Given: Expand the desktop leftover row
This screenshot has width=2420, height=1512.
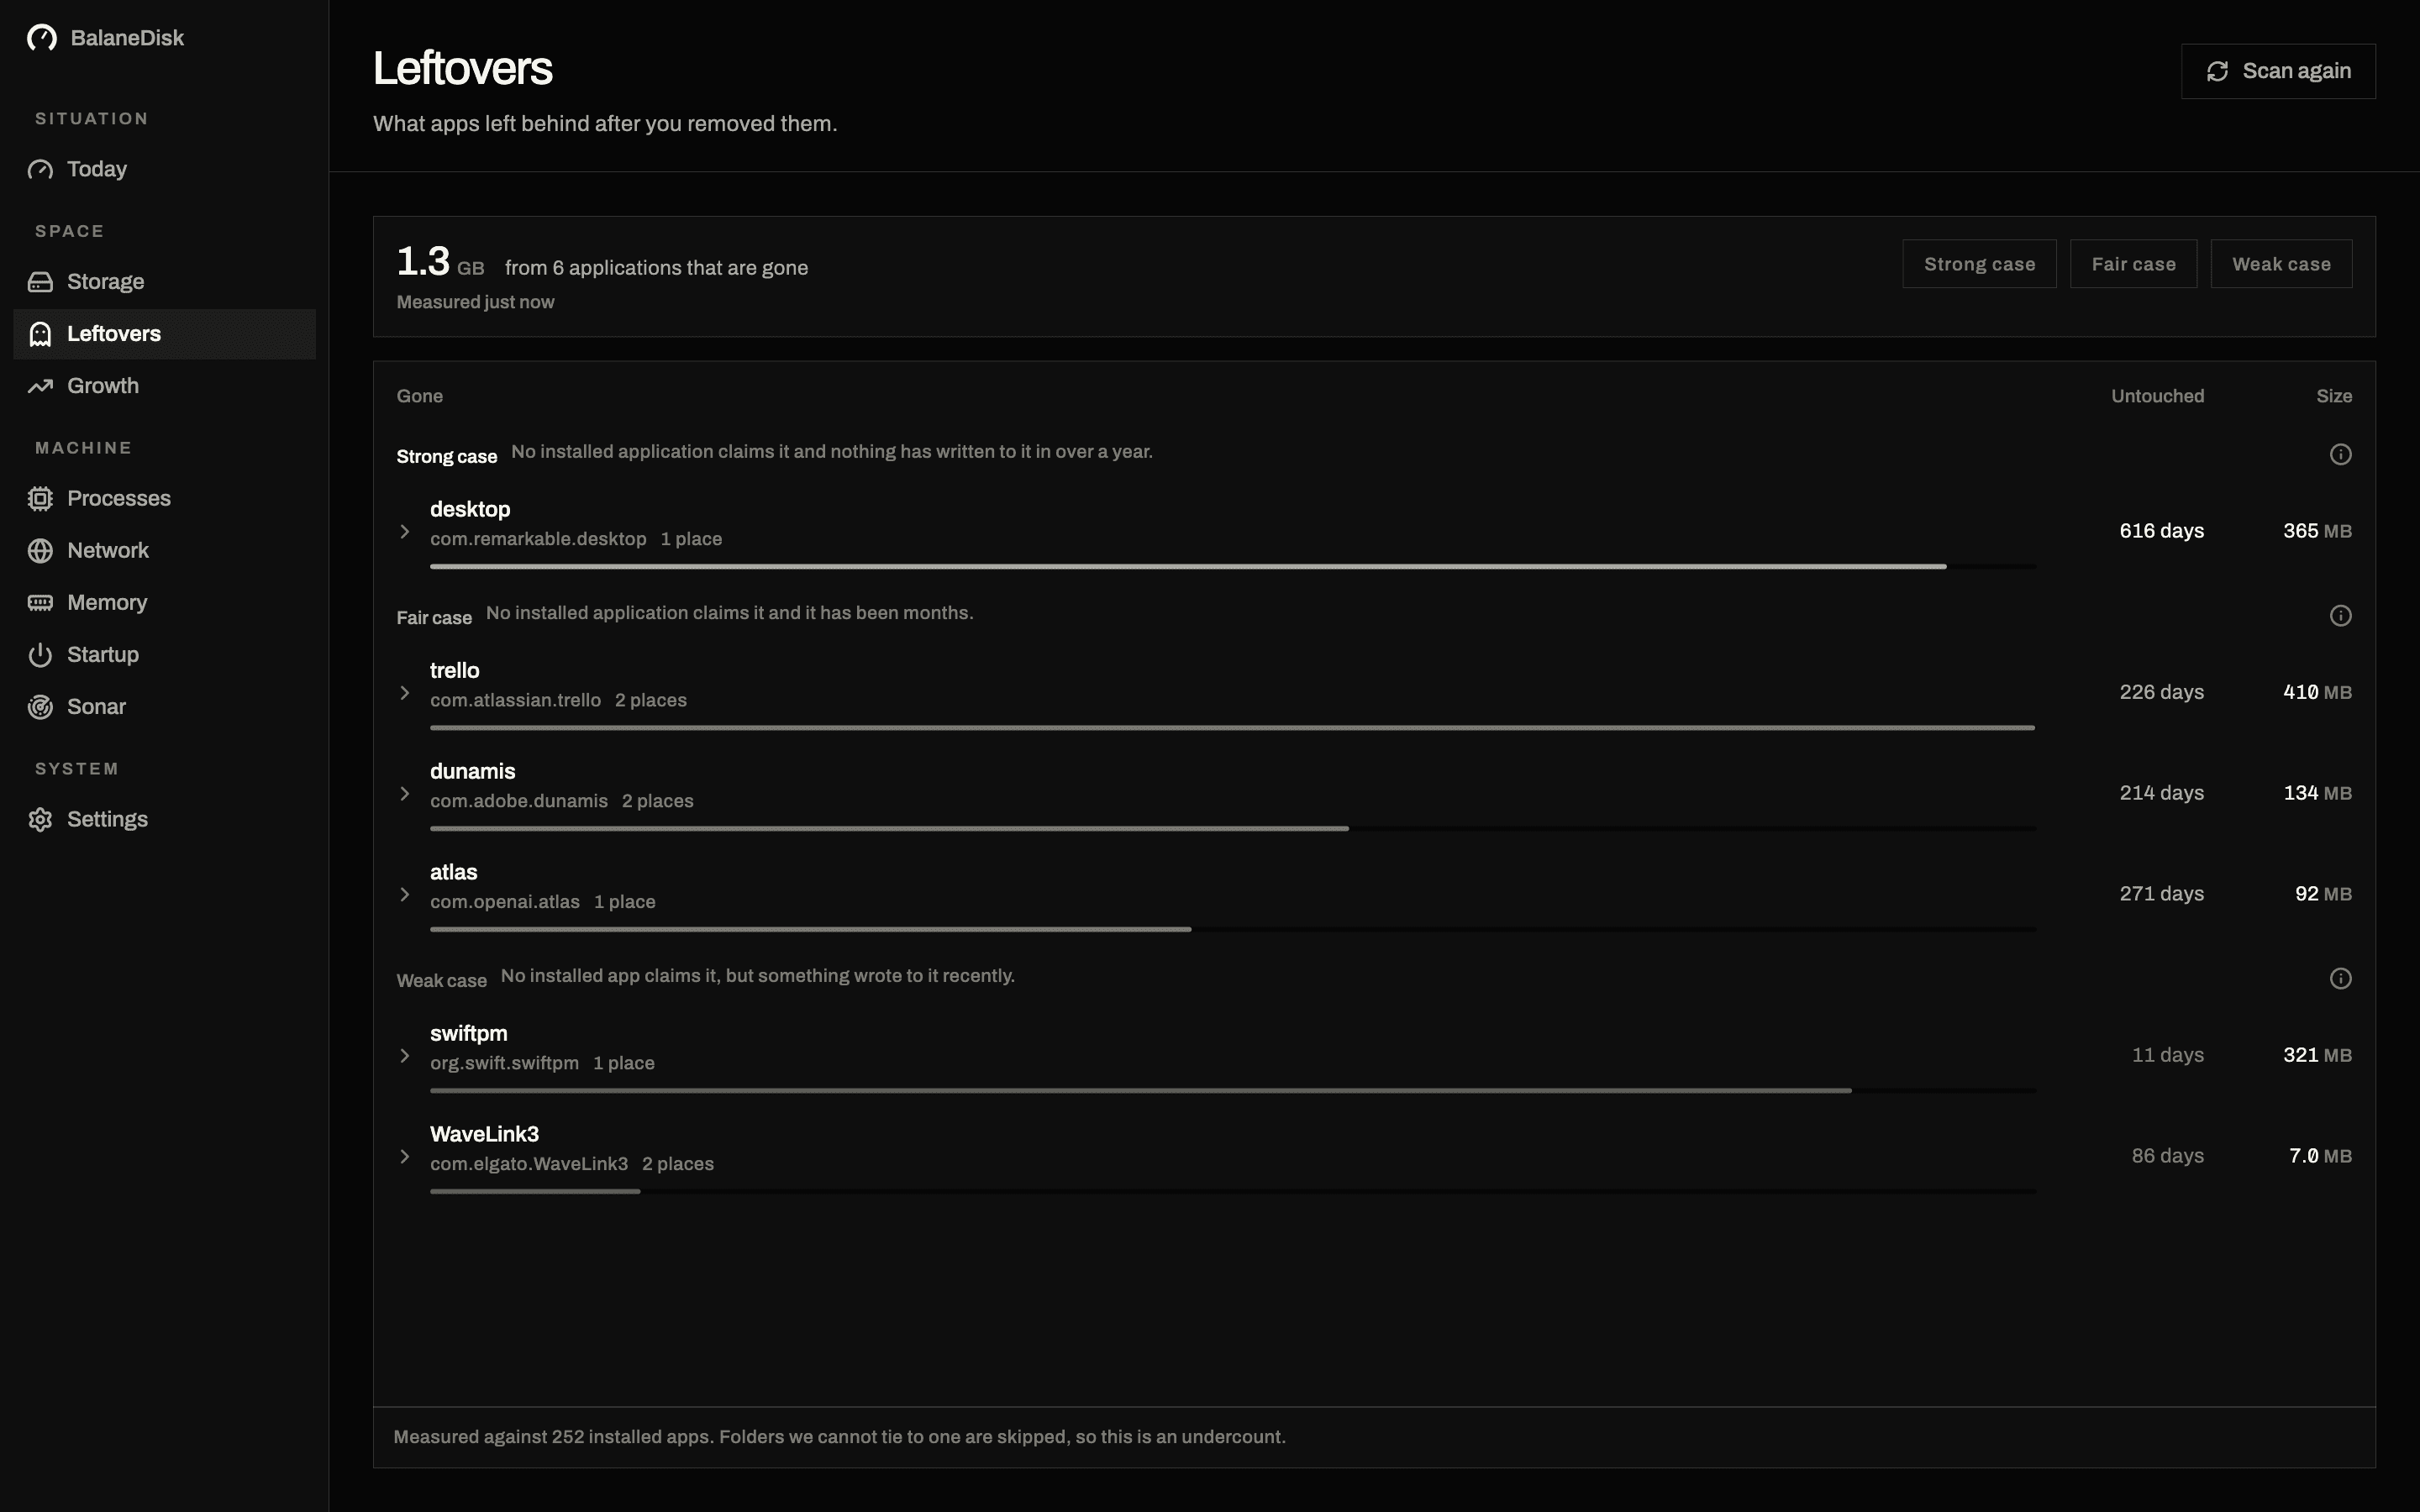Looking at the screenshot, I should point(405,532).
